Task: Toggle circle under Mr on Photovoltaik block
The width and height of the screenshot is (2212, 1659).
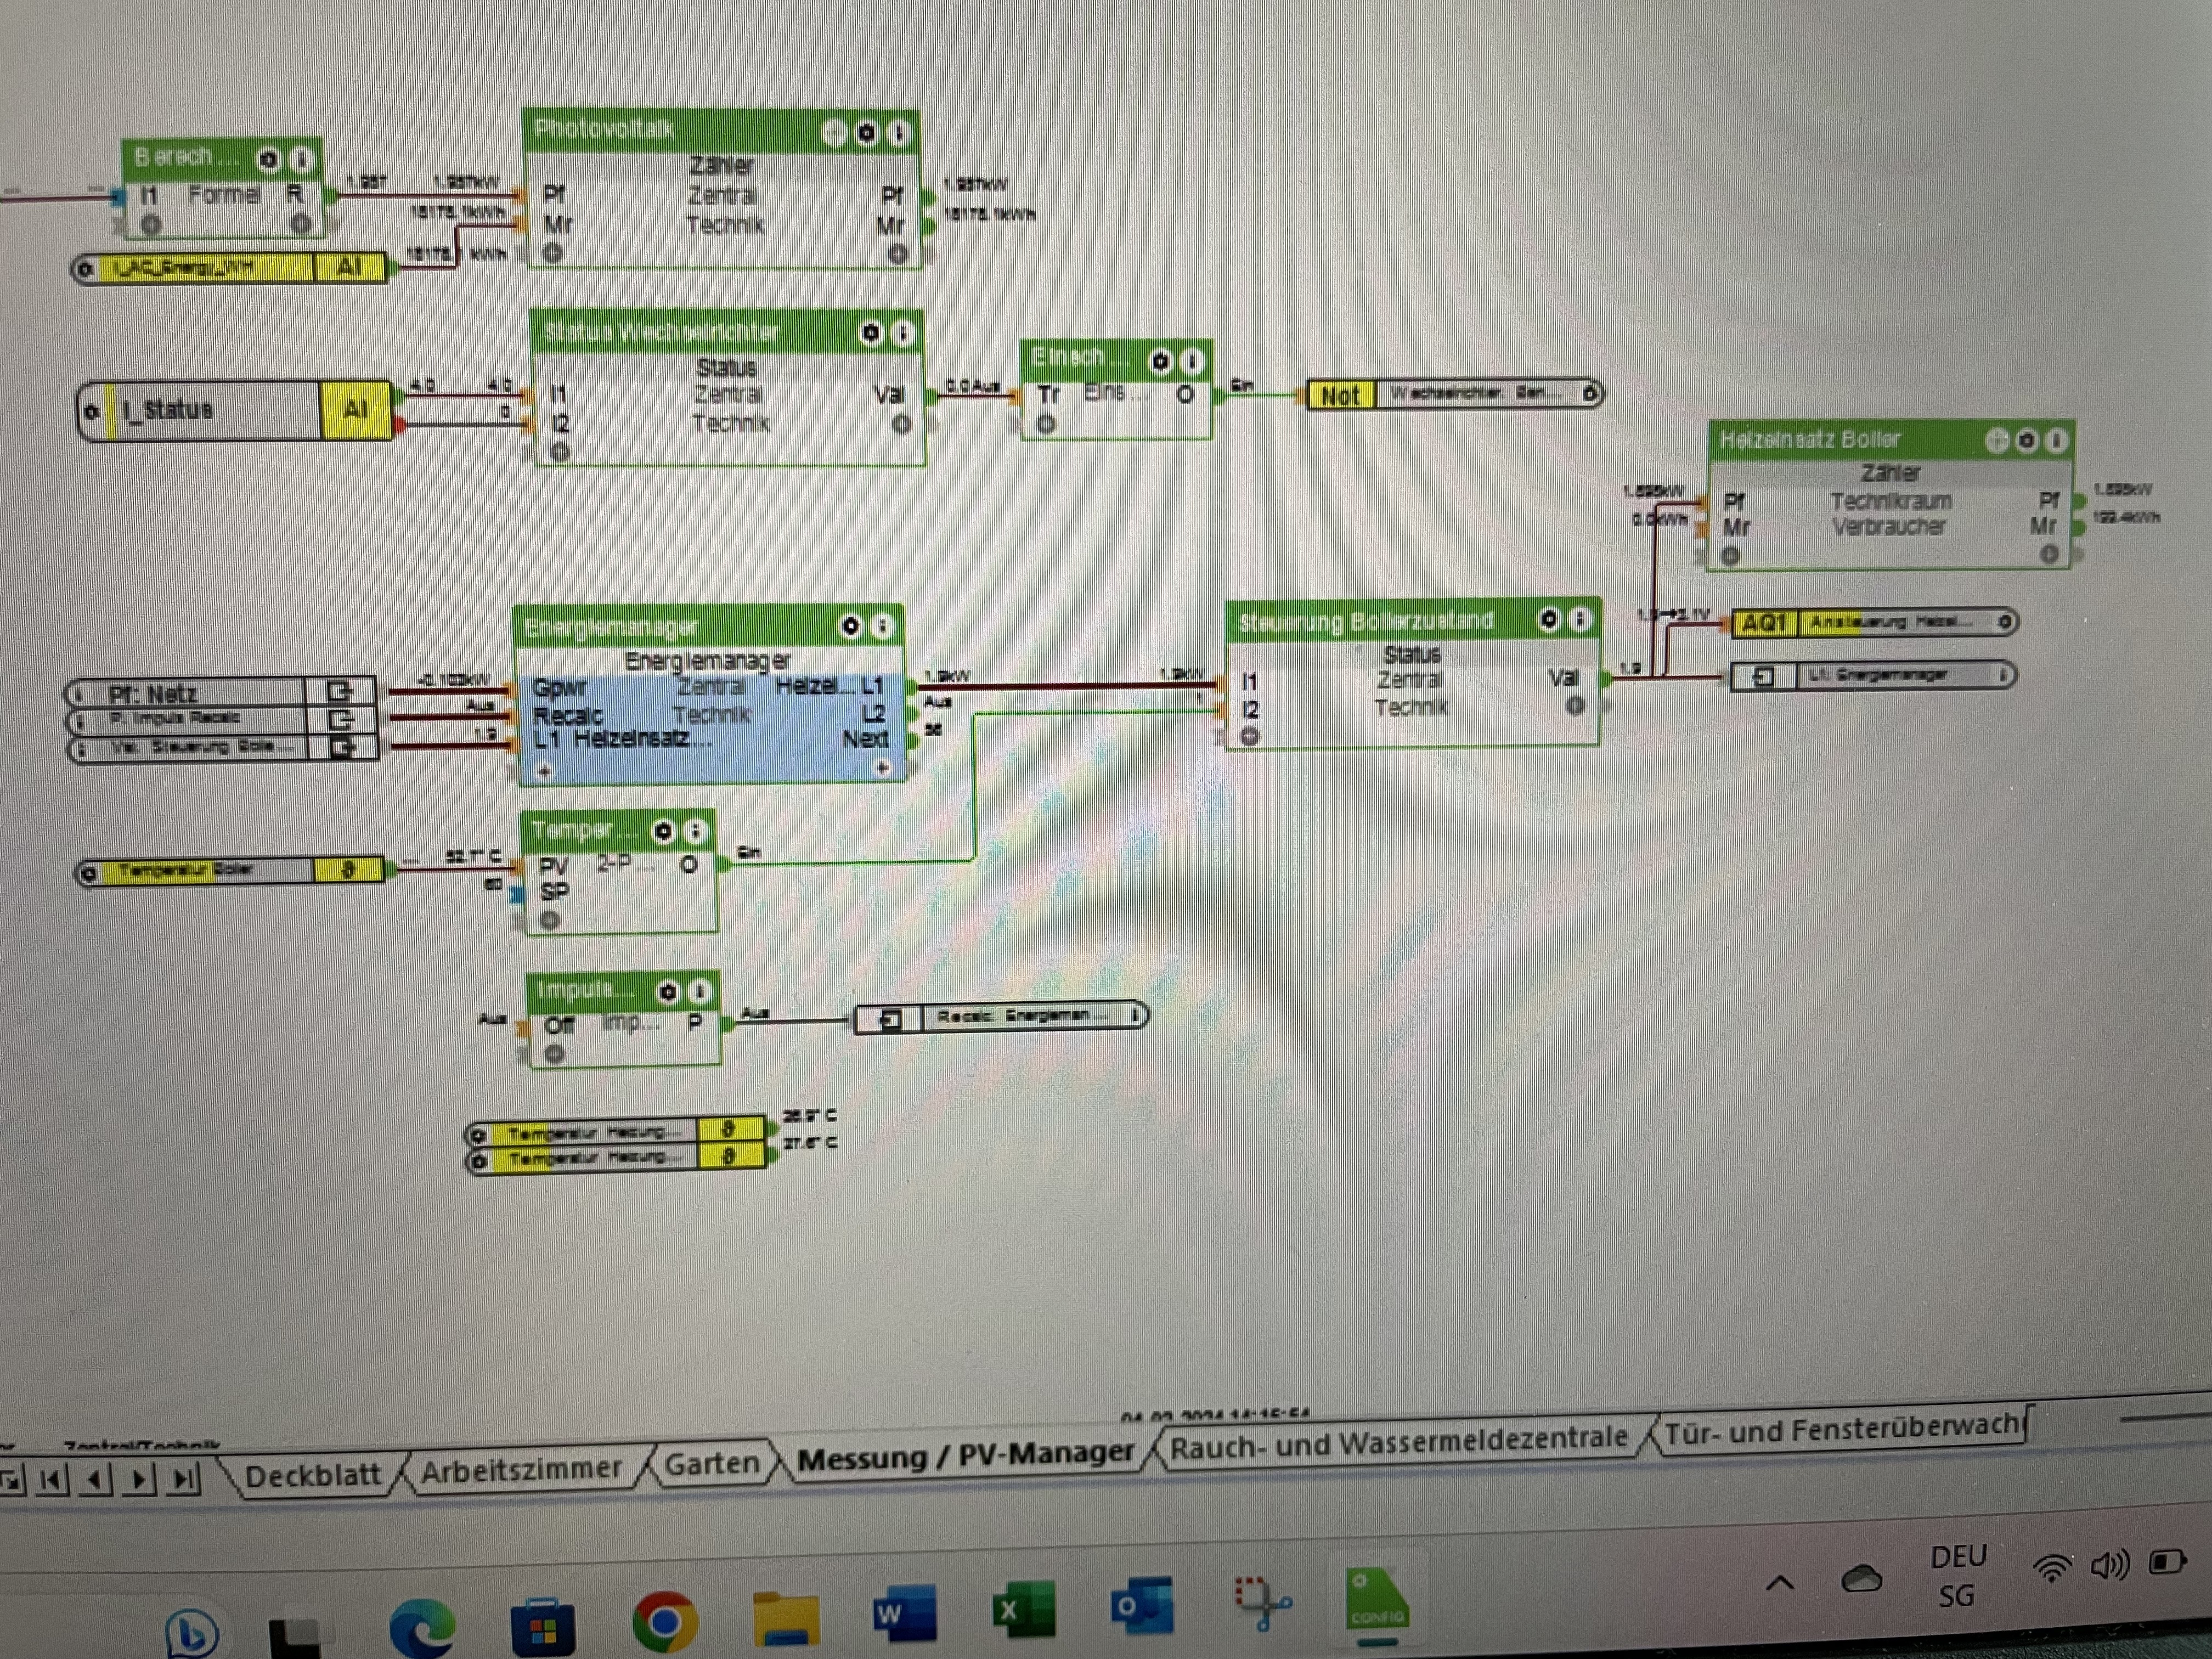Action: click(x=553, y=254)
